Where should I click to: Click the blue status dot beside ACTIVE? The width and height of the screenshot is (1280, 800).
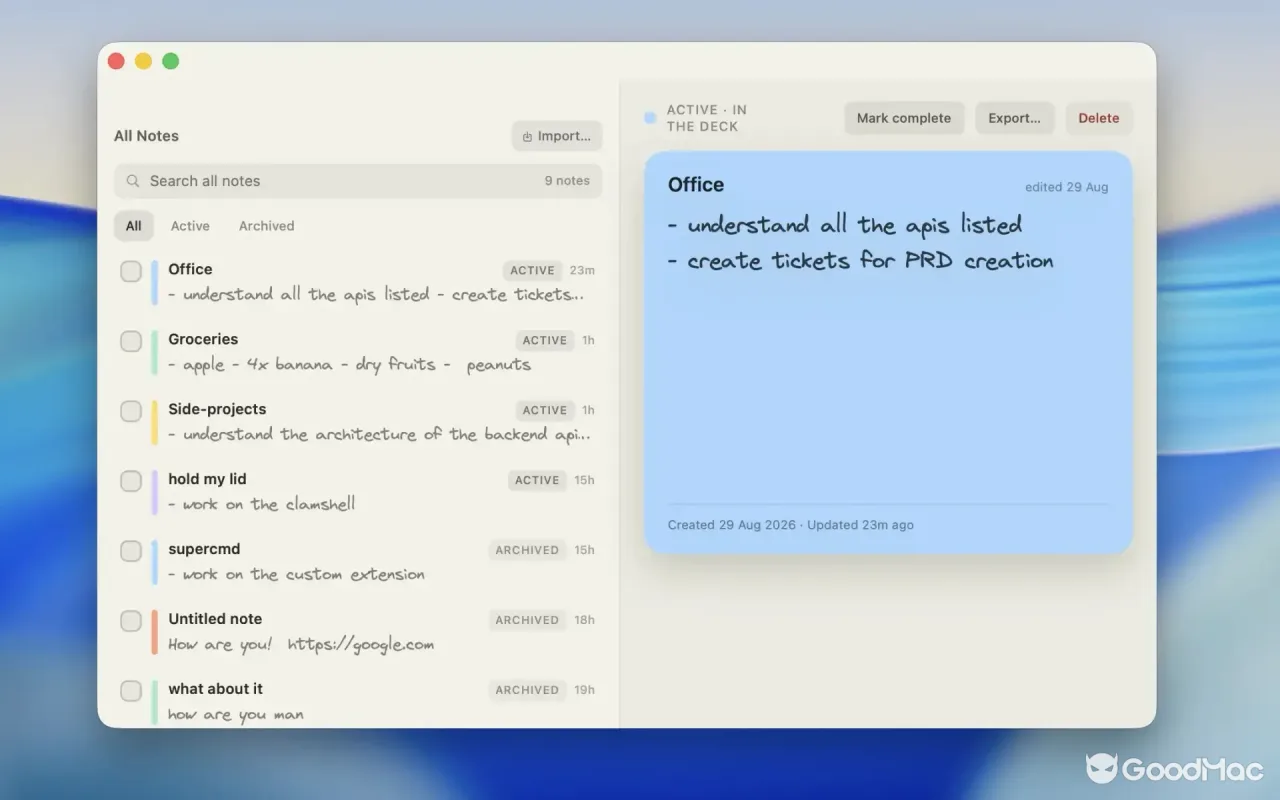(650, 118)
